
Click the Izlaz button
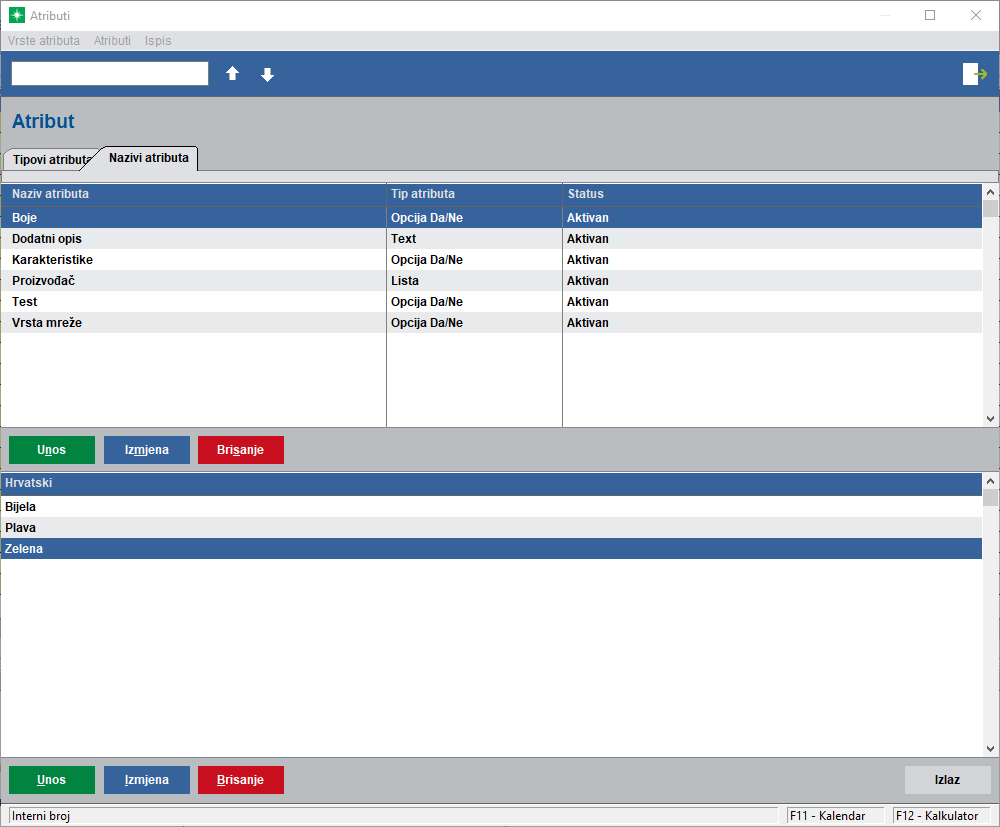click(x=947, y=780)
